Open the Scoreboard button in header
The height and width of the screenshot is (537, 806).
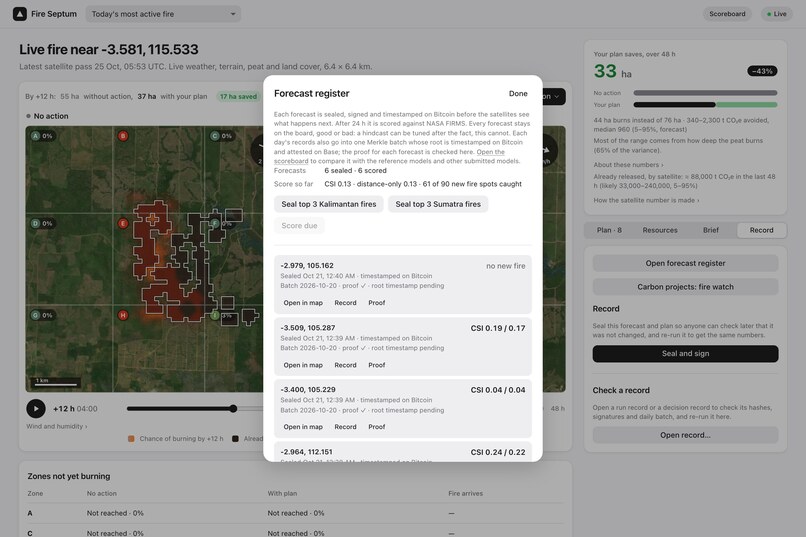(x=727, y=14)
